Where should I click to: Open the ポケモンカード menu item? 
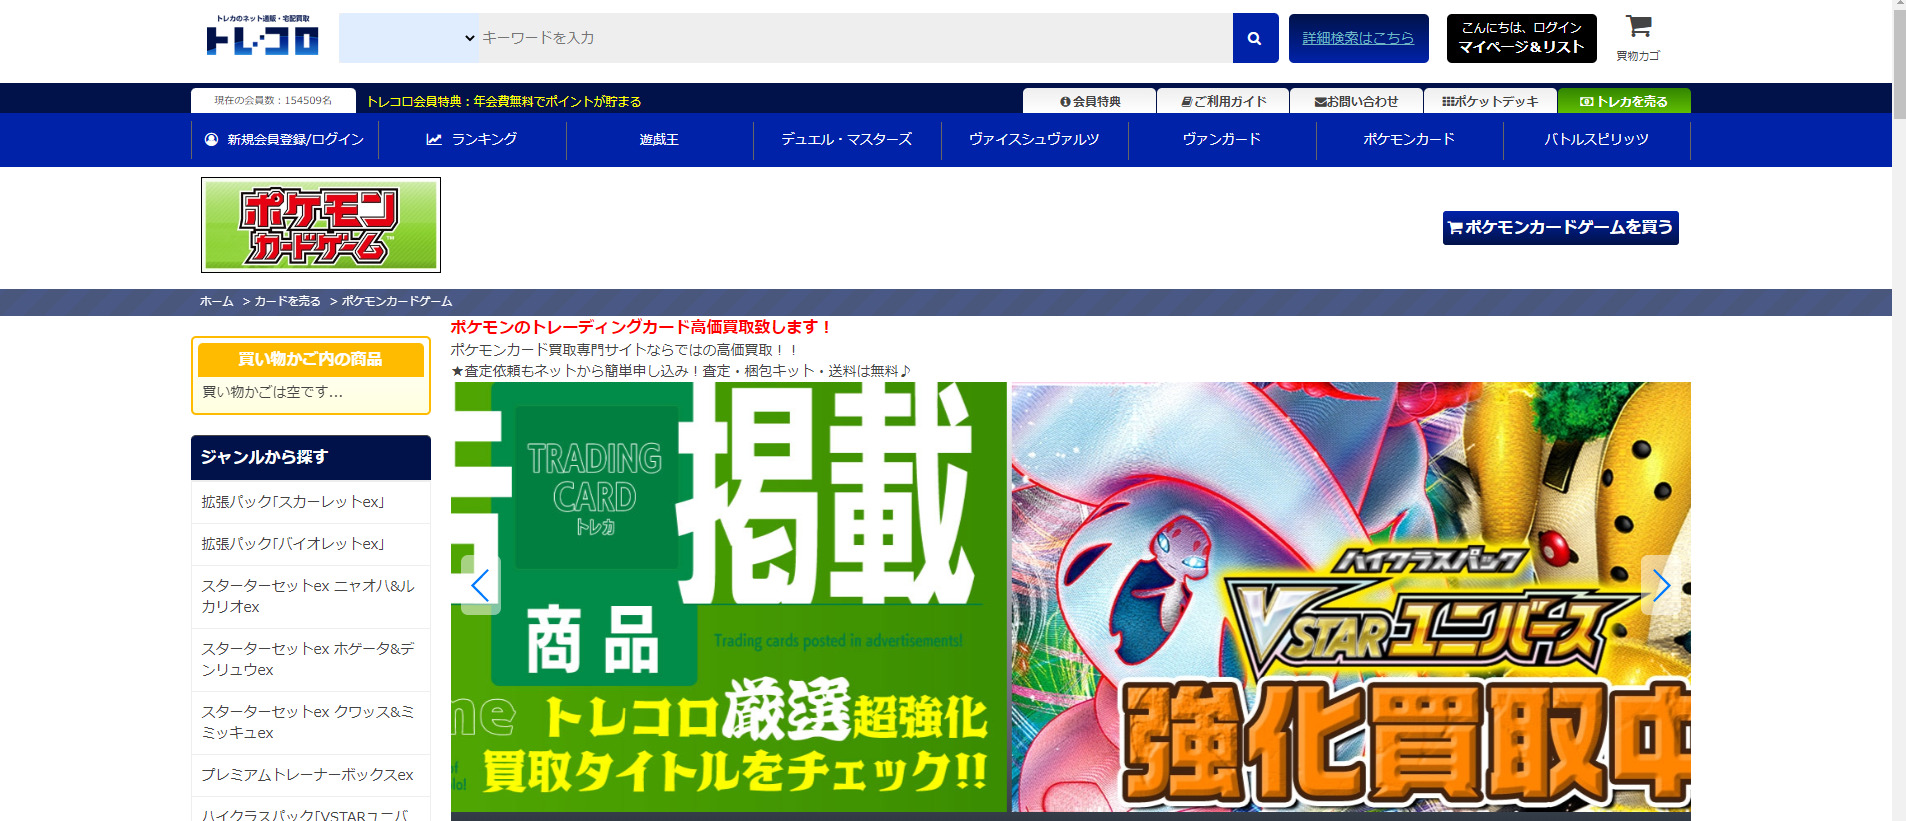pos(1409,140)
